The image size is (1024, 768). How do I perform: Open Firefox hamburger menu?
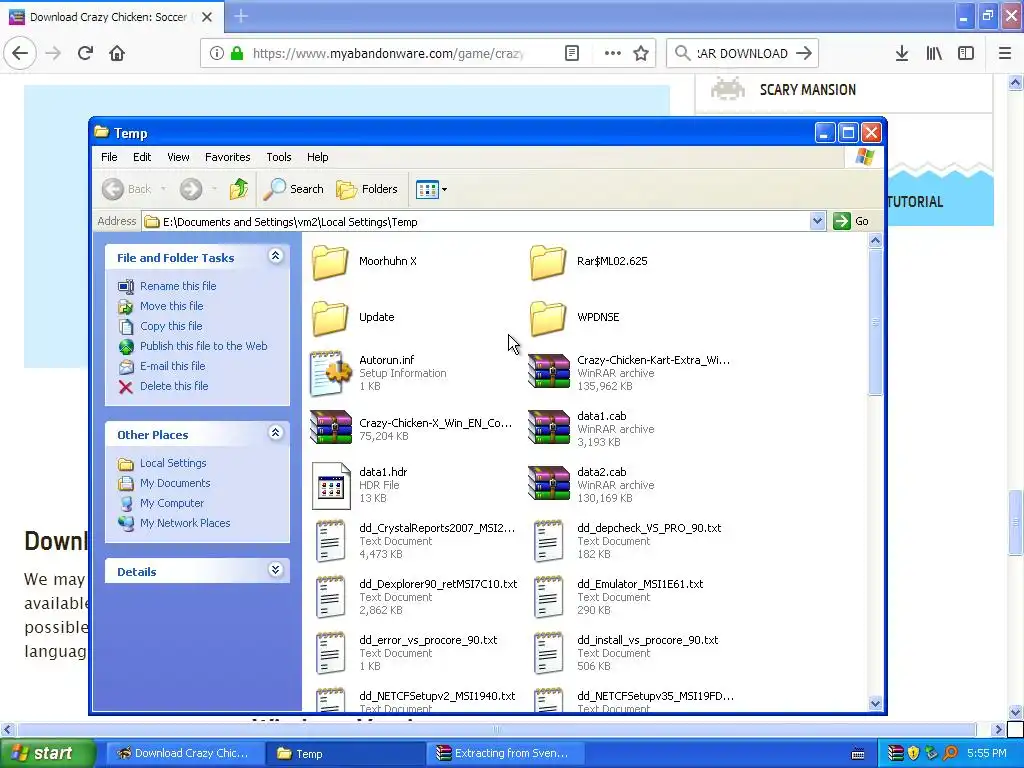click(x=1004, y=53)
